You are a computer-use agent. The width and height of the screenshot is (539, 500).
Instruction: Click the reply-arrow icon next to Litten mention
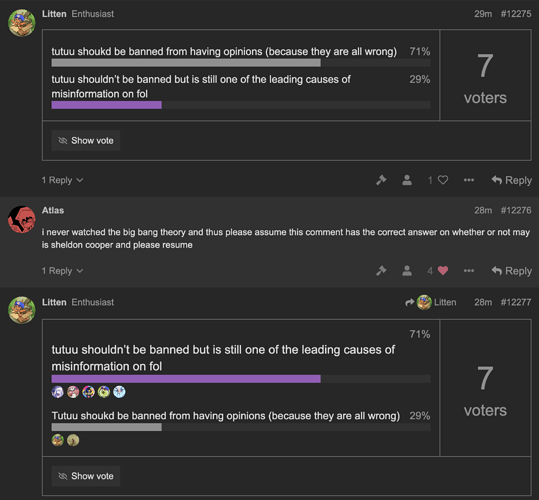pyautogui.click(x=409, y=302)
